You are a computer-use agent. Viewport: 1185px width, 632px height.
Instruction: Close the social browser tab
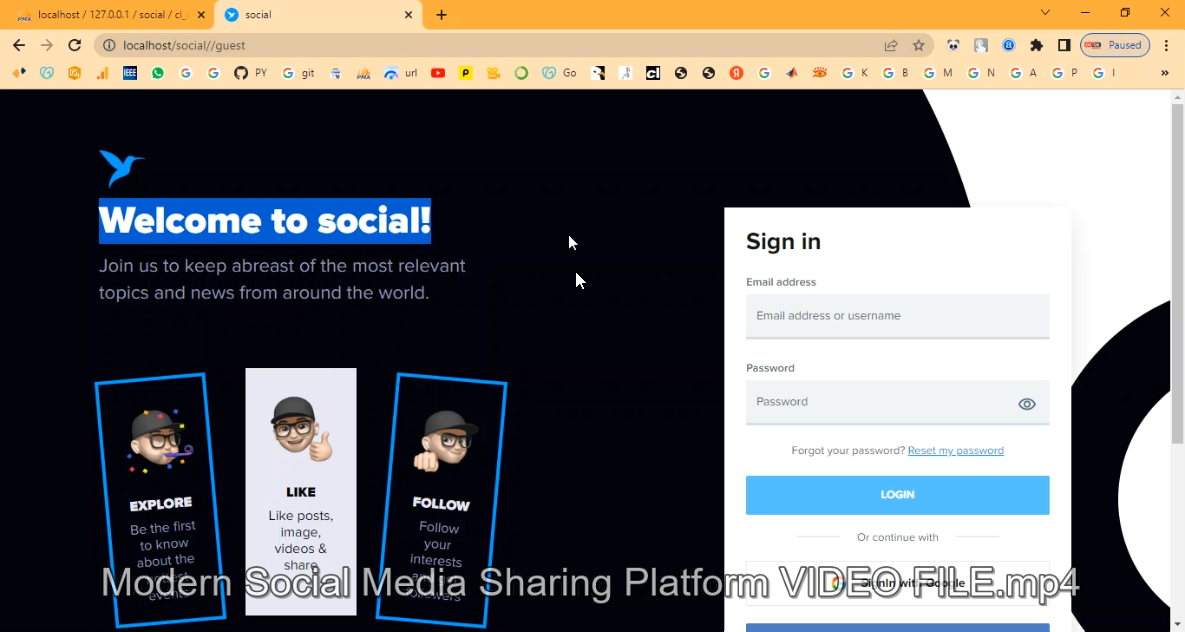coord(409,14)
